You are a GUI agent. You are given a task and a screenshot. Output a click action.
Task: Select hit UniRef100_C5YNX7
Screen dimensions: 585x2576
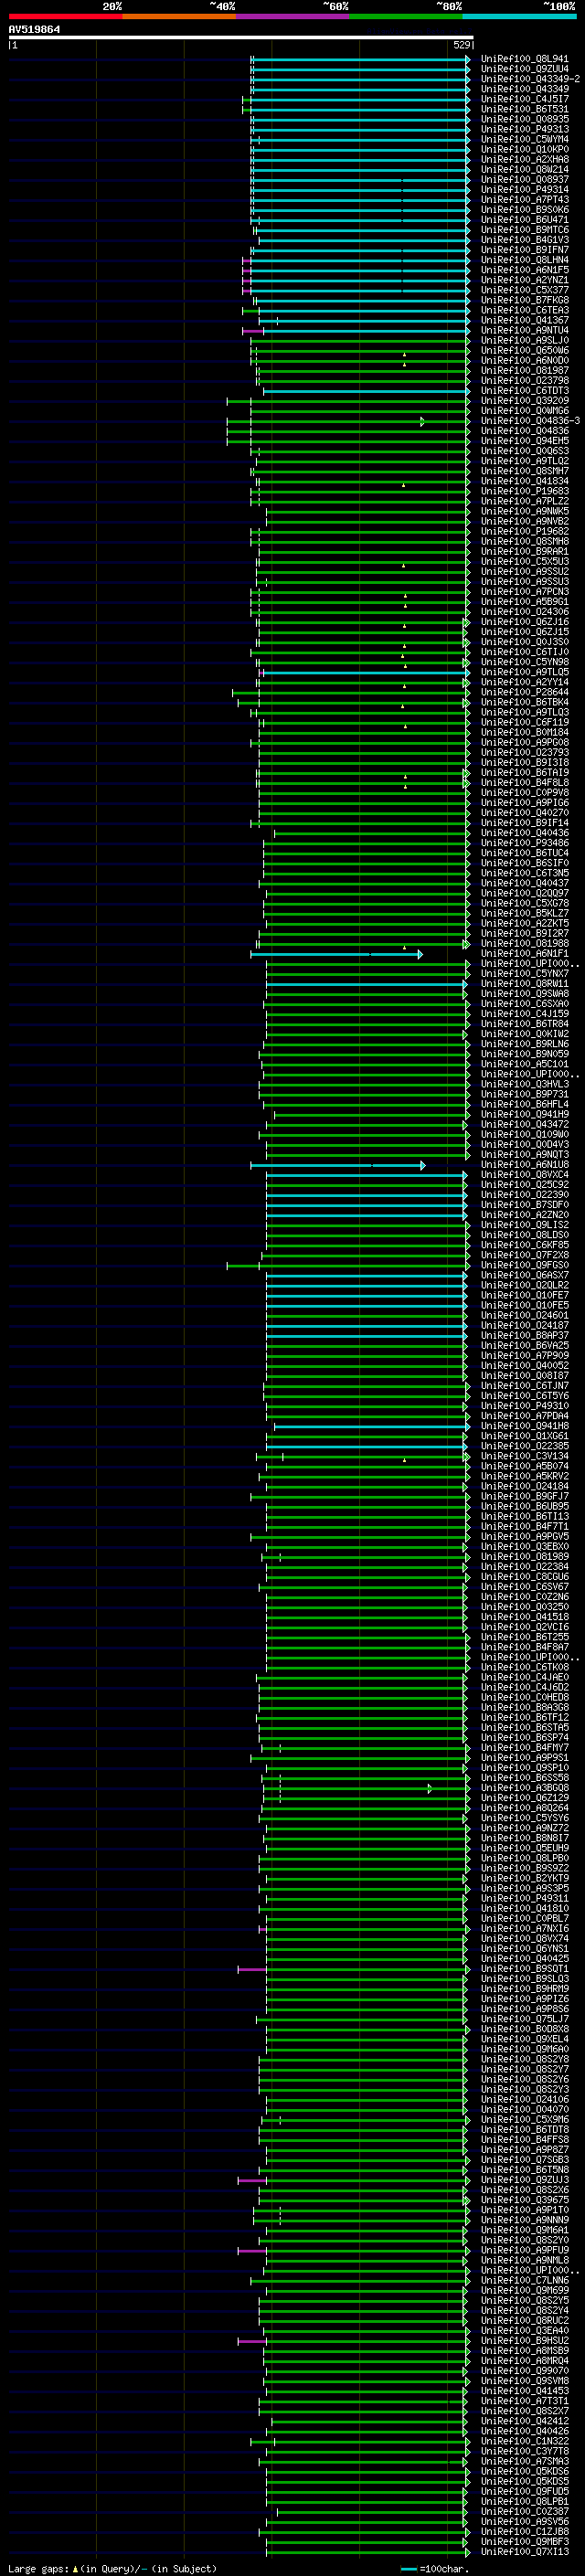click(525, 973)
